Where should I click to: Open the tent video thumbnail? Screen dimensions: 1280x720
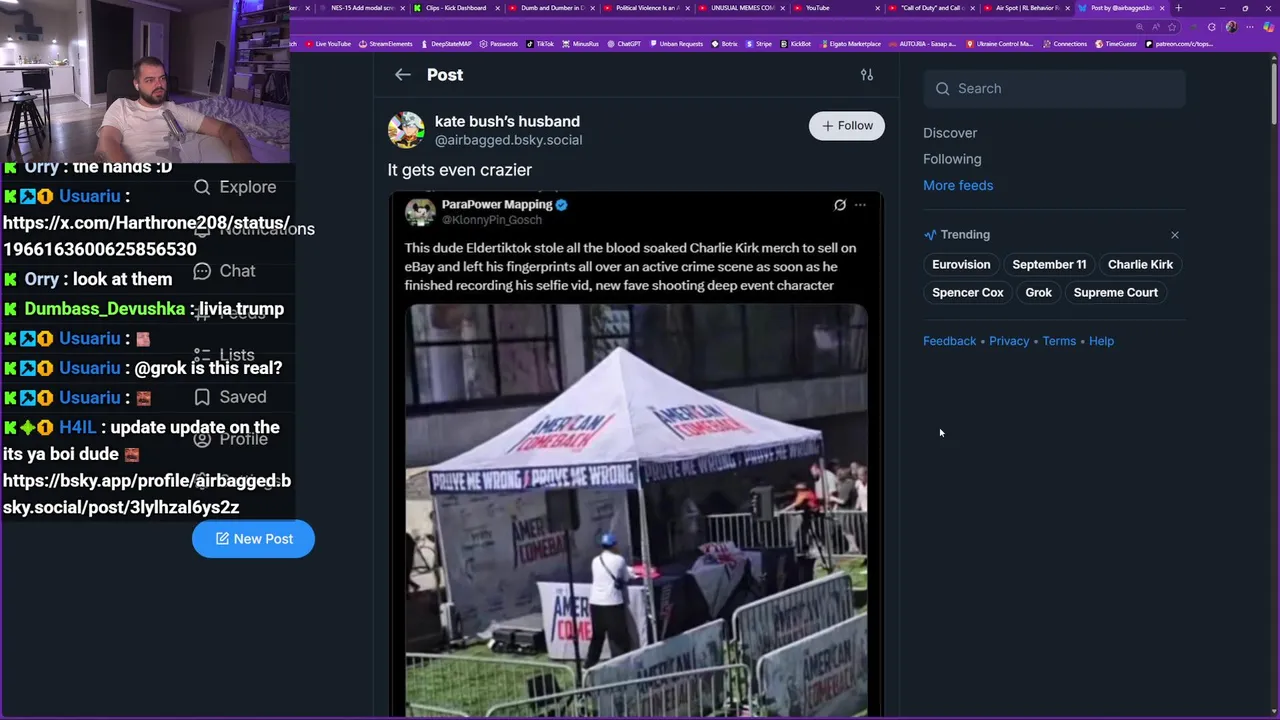tap(636, 510)
